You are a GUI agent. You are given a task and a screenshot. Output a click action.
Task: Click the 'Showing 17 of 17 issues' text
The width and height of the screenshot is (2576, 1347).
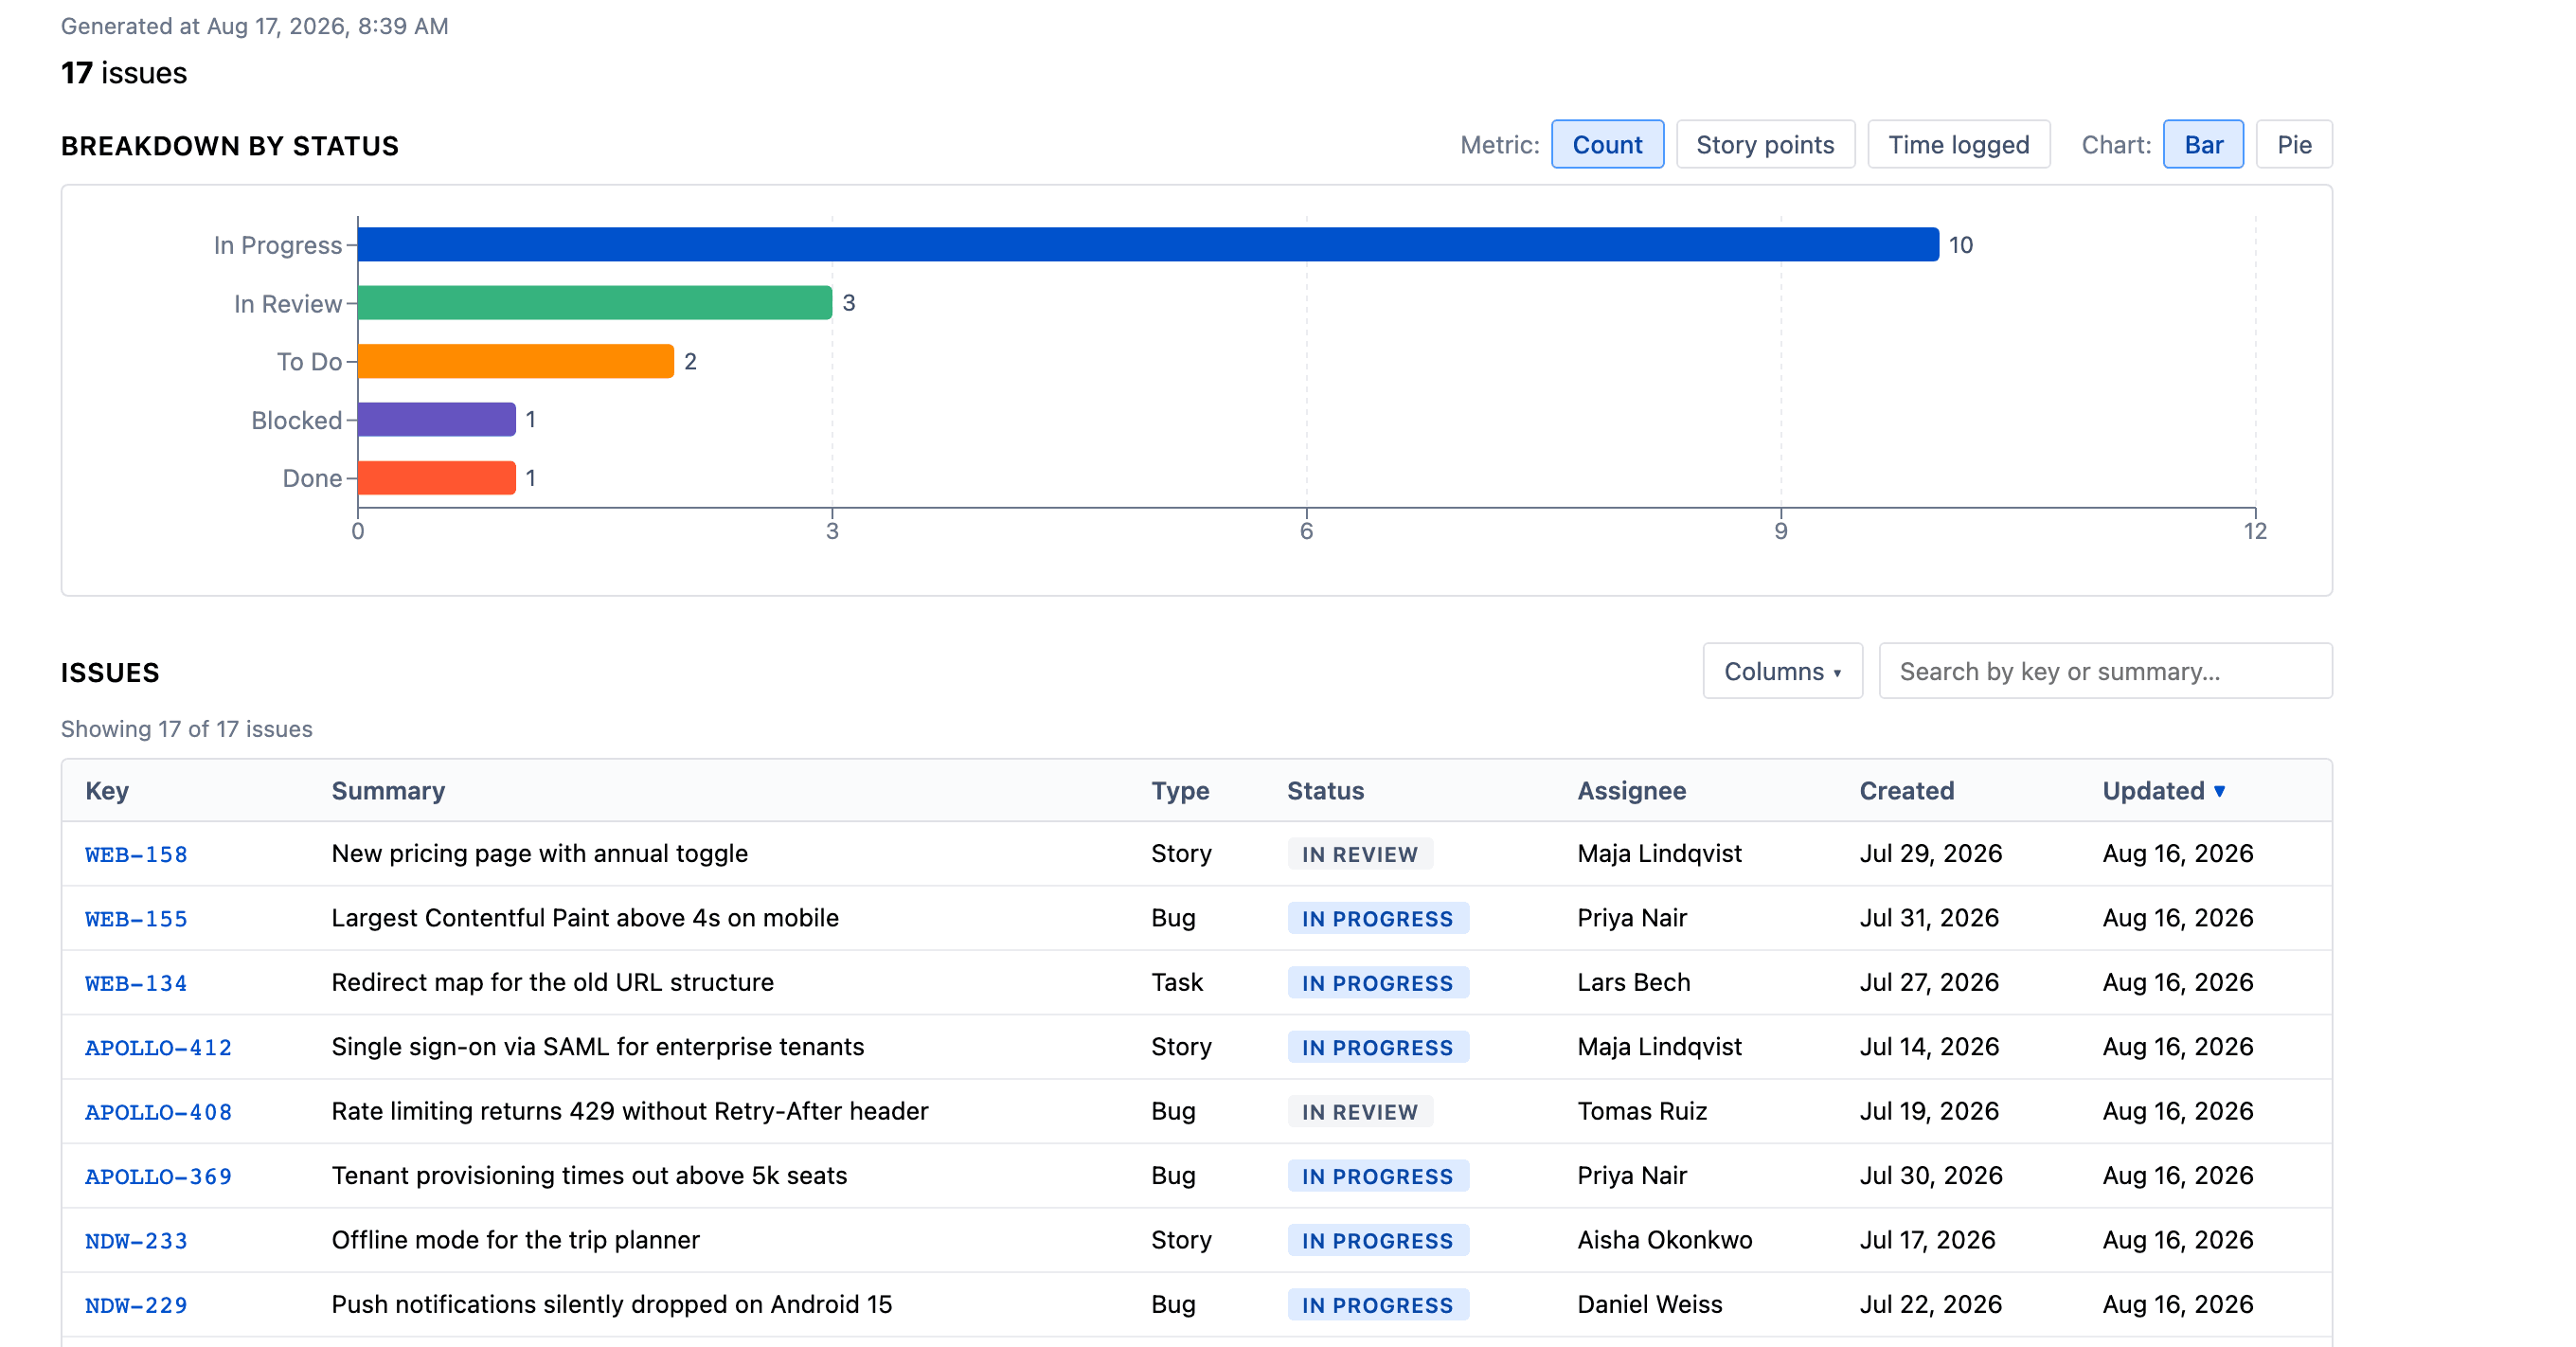coord(187,729)
